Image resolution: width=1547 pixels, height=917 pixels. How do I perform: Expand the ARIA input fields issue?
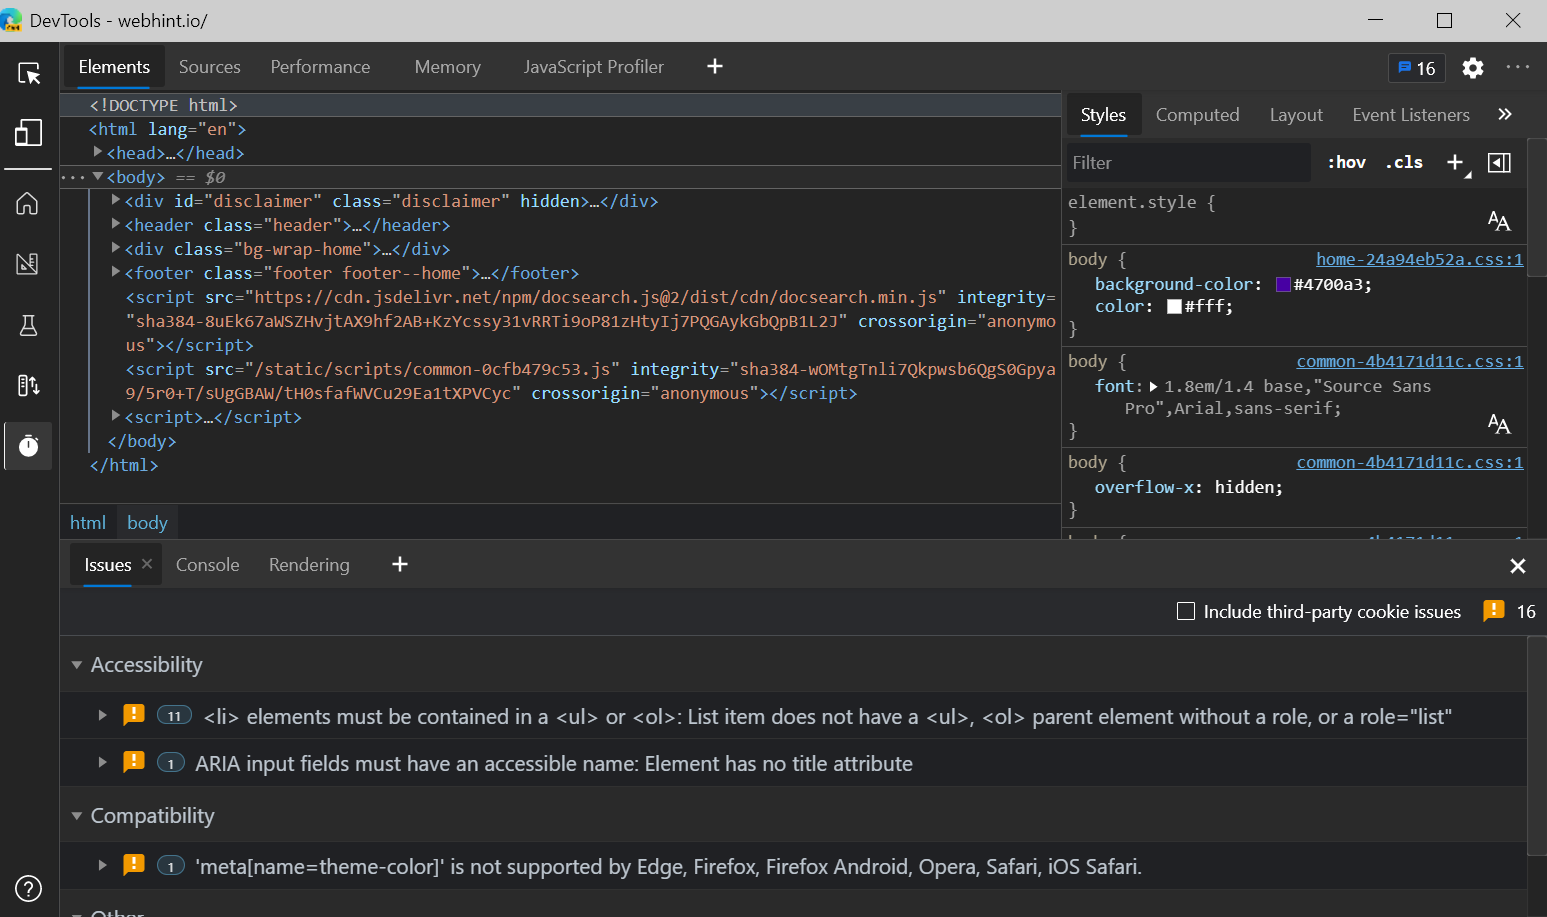pos(102,763)
